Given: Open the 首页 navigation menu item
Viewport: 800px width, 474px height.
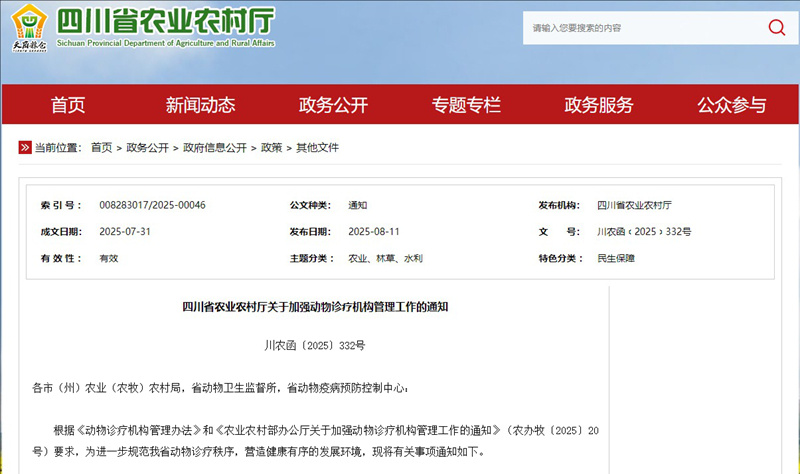Looking at the screenshot, I should click(x=68, y=105).
